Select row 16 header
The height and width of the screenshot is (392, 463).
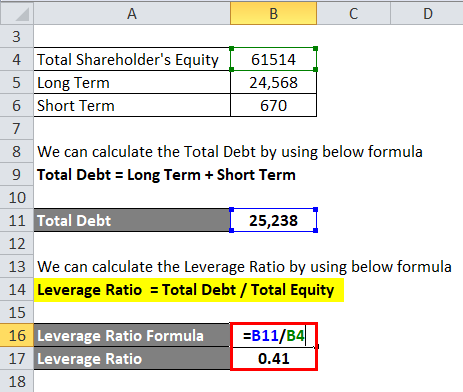coord(17,335)
